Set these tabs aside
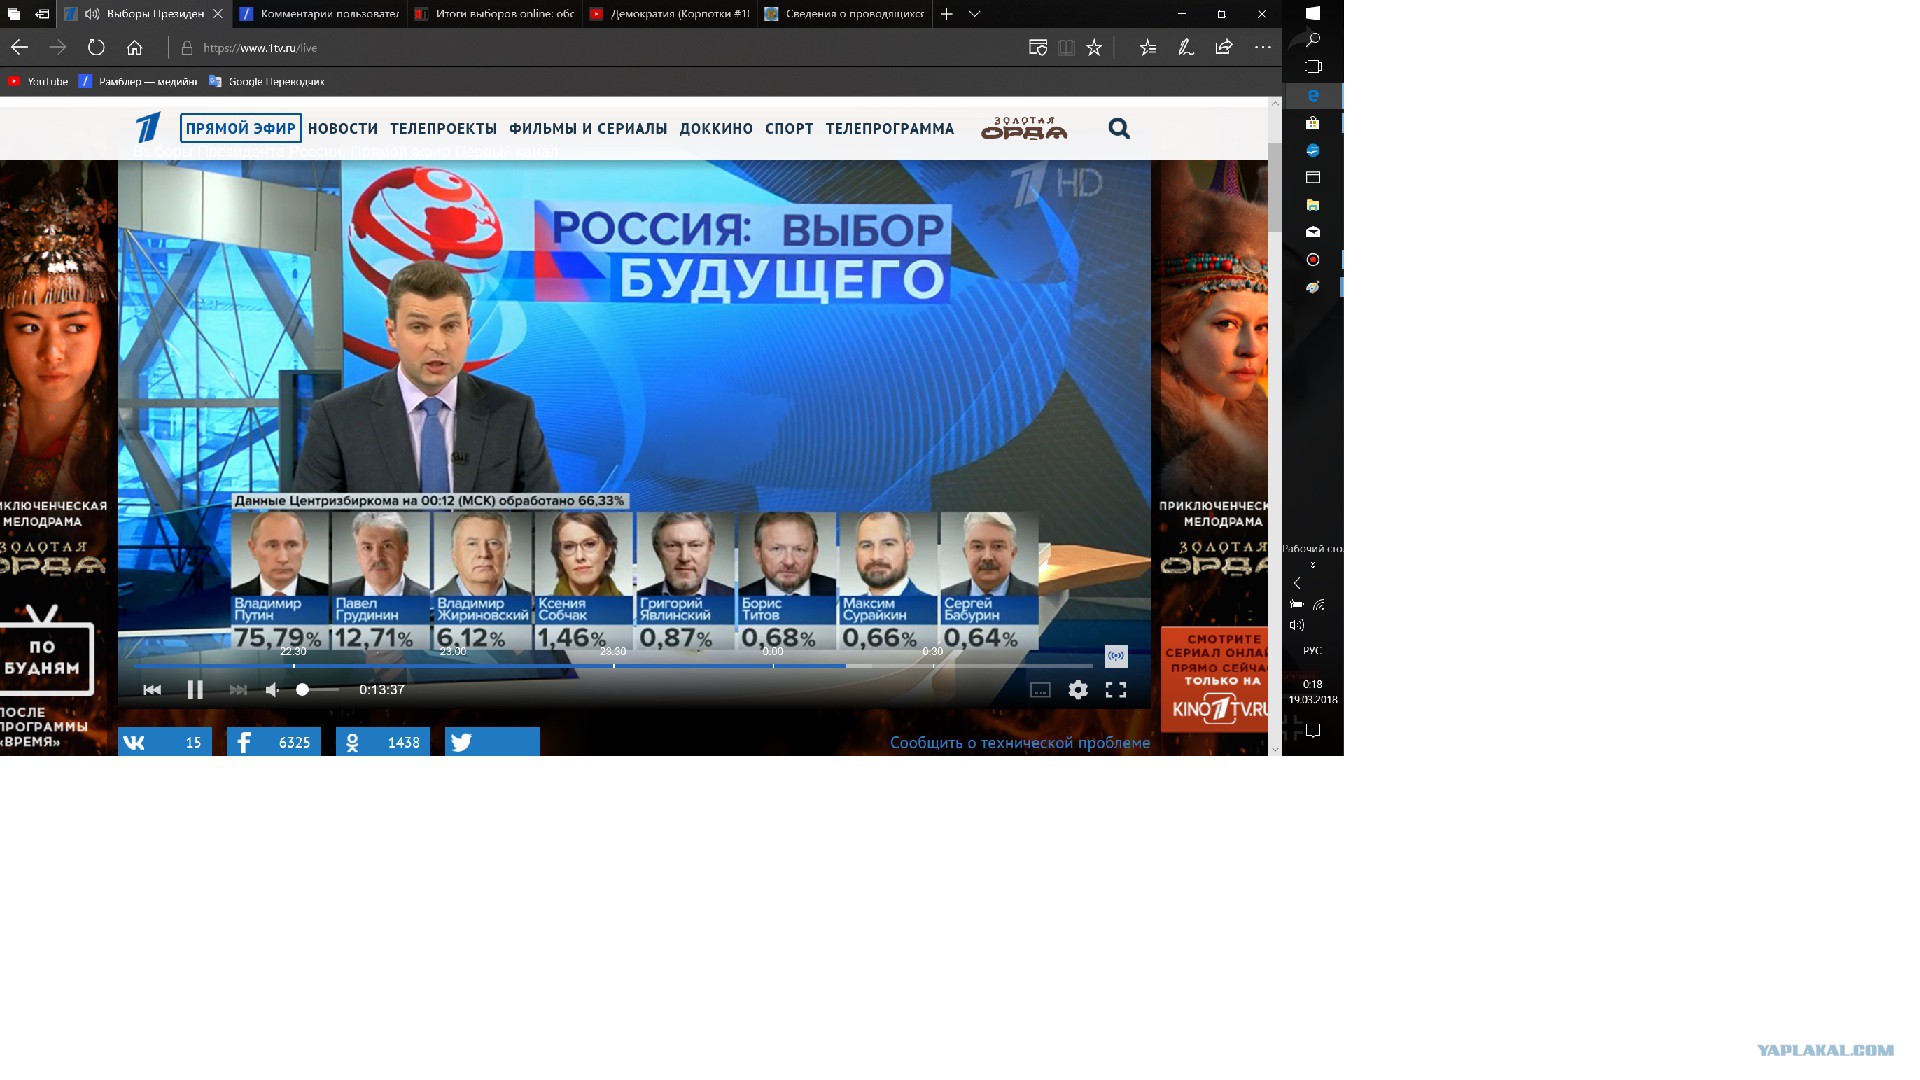The image size is (1920, 1080). point(42,14)
